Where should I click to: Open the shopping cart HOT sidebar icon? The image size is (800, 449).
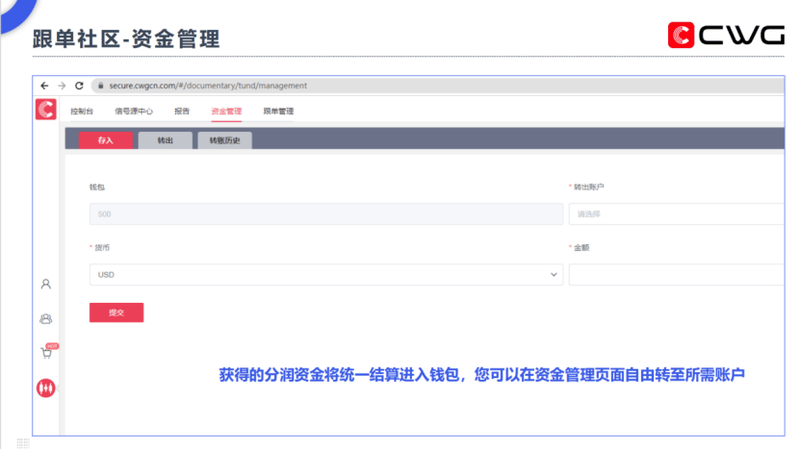(48, 351)
